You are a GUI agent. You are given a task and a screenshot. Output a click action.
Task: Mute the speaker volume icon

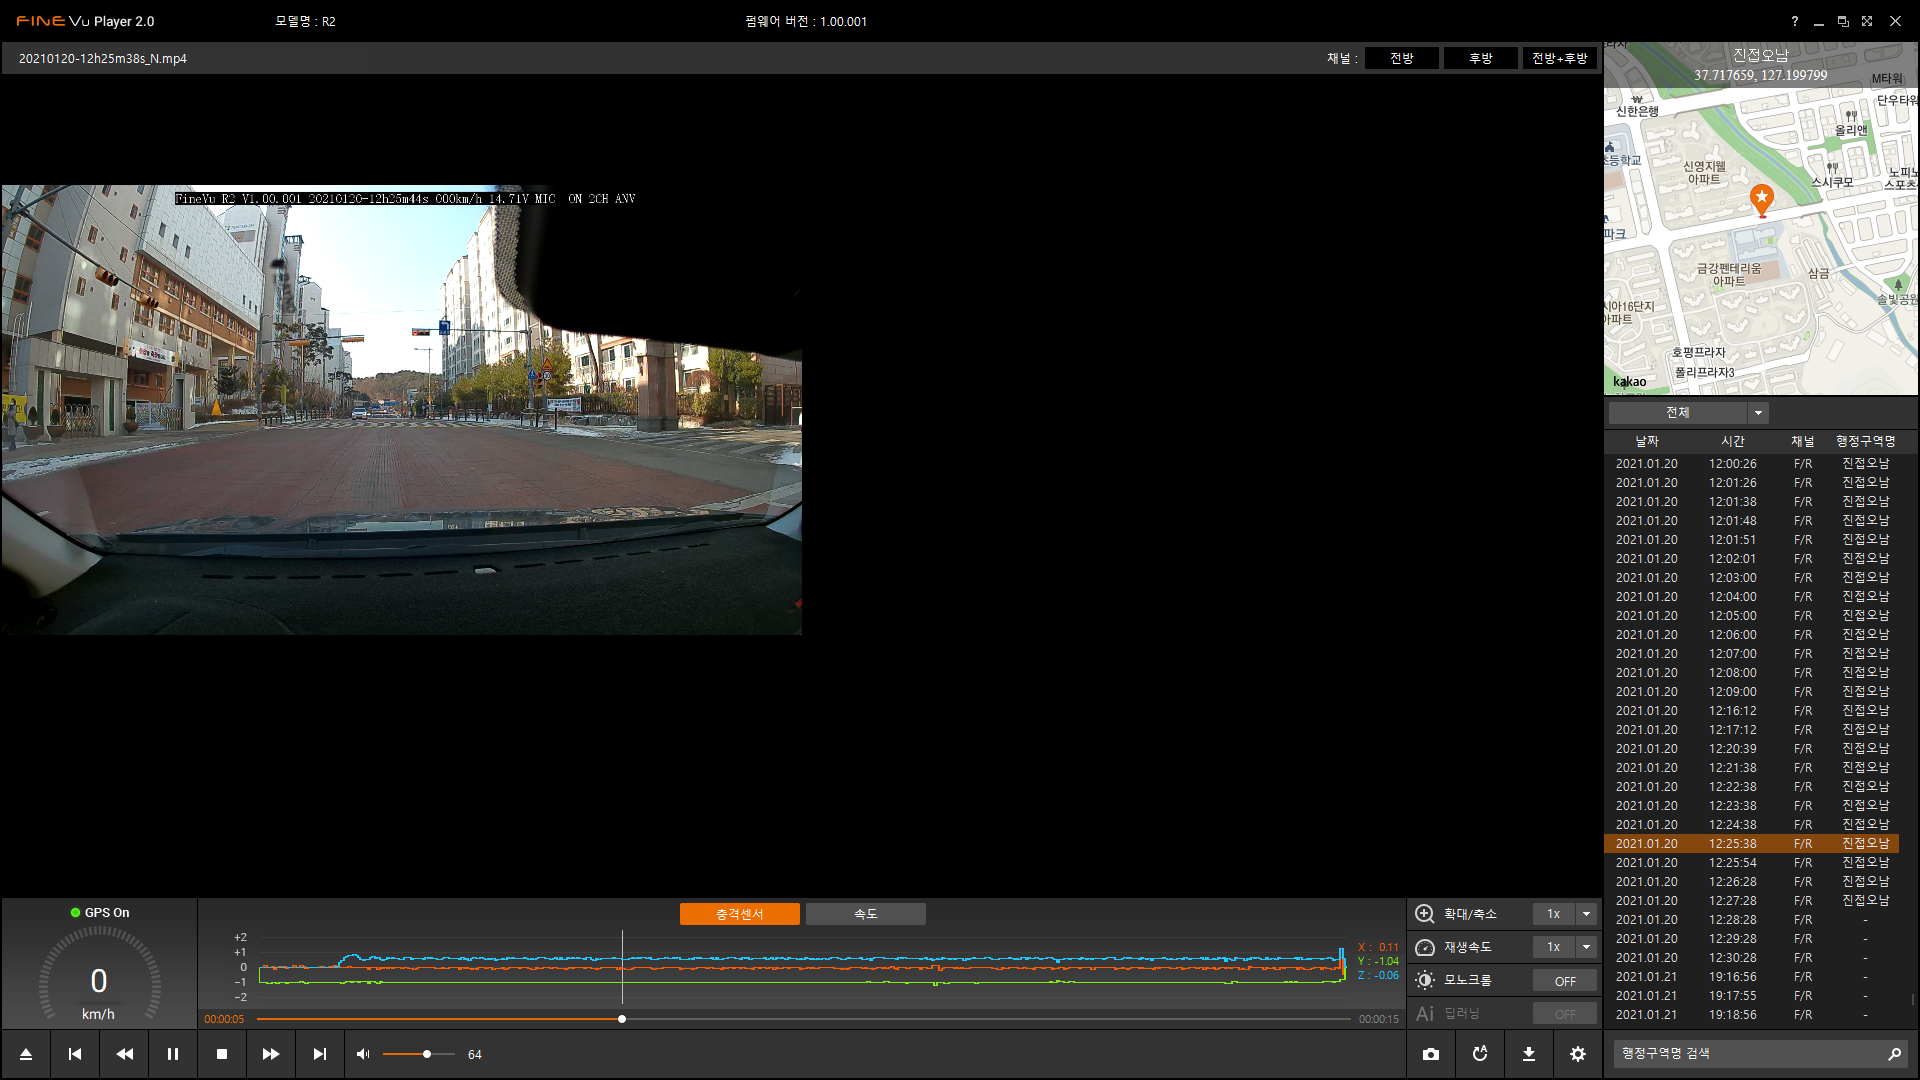(x=363, y=1054)
